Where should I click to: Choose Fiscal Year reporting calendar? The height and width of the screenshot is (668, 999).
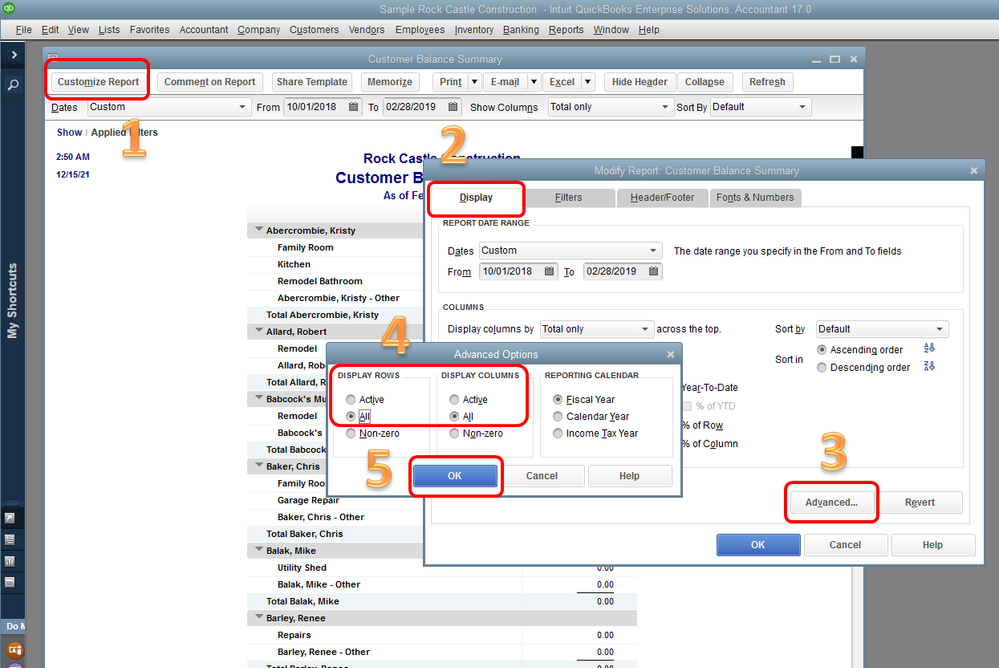click(558, 400)
